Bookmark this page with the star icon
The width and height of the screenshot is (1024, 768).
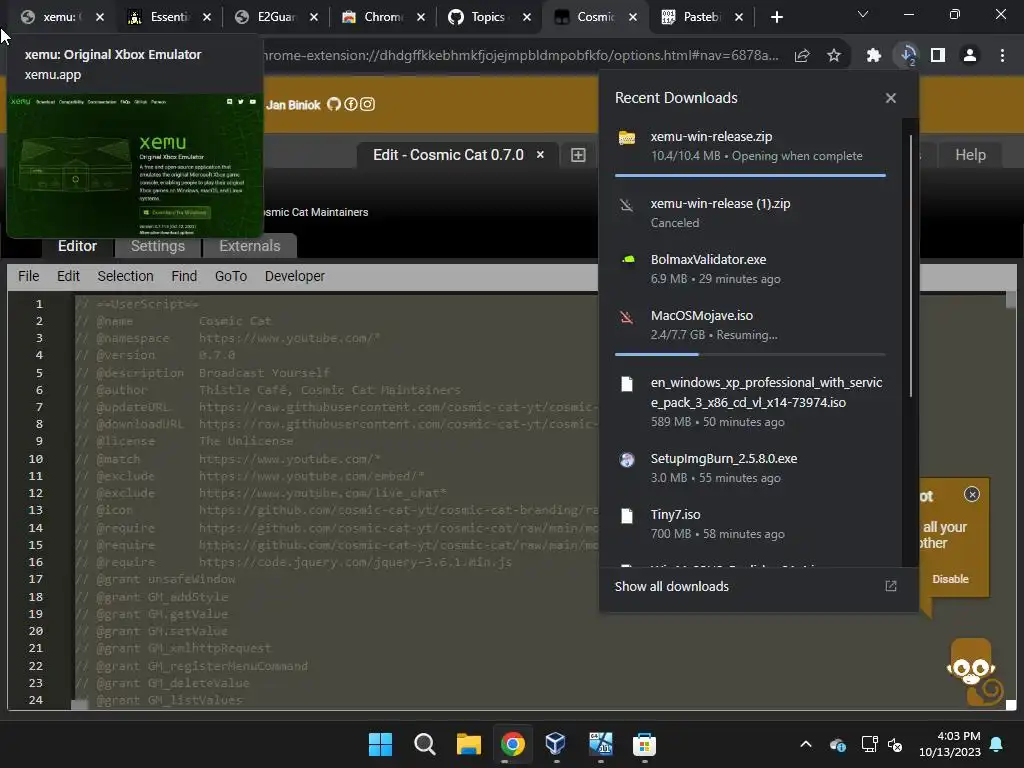pyautogui.click(x=834, y=56)
